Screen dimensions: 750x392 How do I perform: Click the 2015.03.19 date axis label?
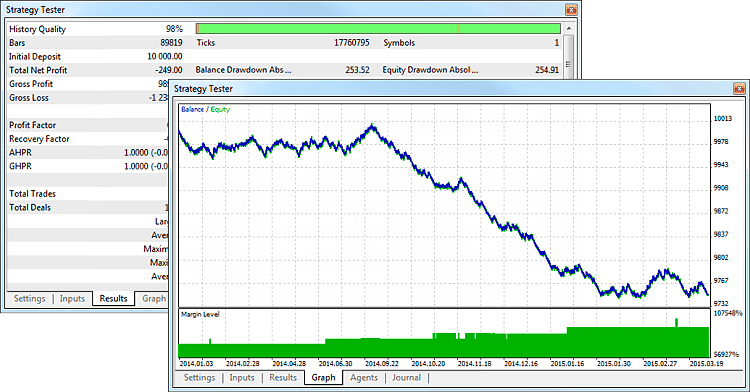[706, 364]
